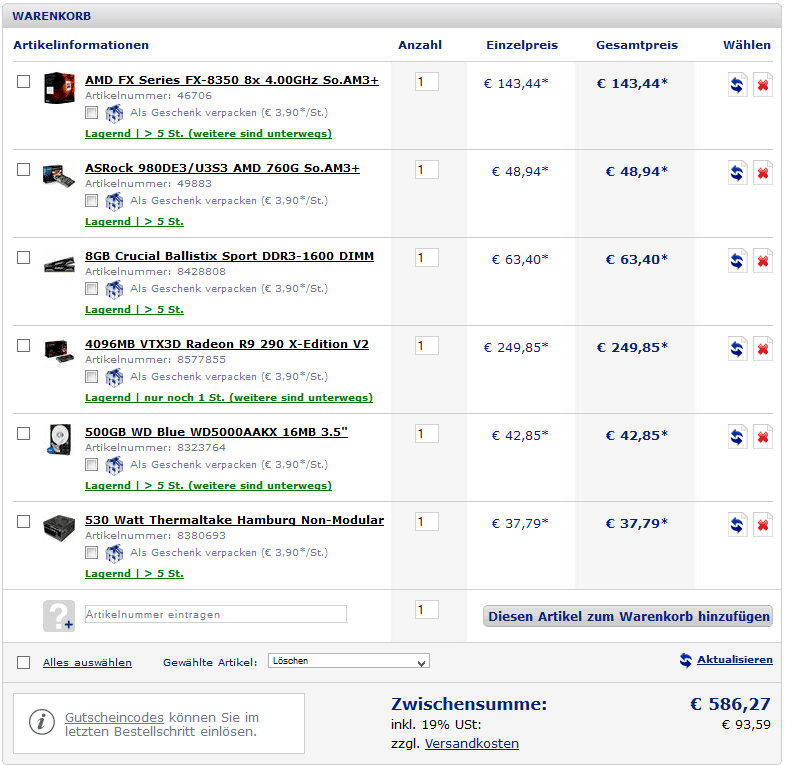The image size is (785, 765).
Task: Click the gift box icon under the Radeon R9 290
Action: [x=114, y=378]
